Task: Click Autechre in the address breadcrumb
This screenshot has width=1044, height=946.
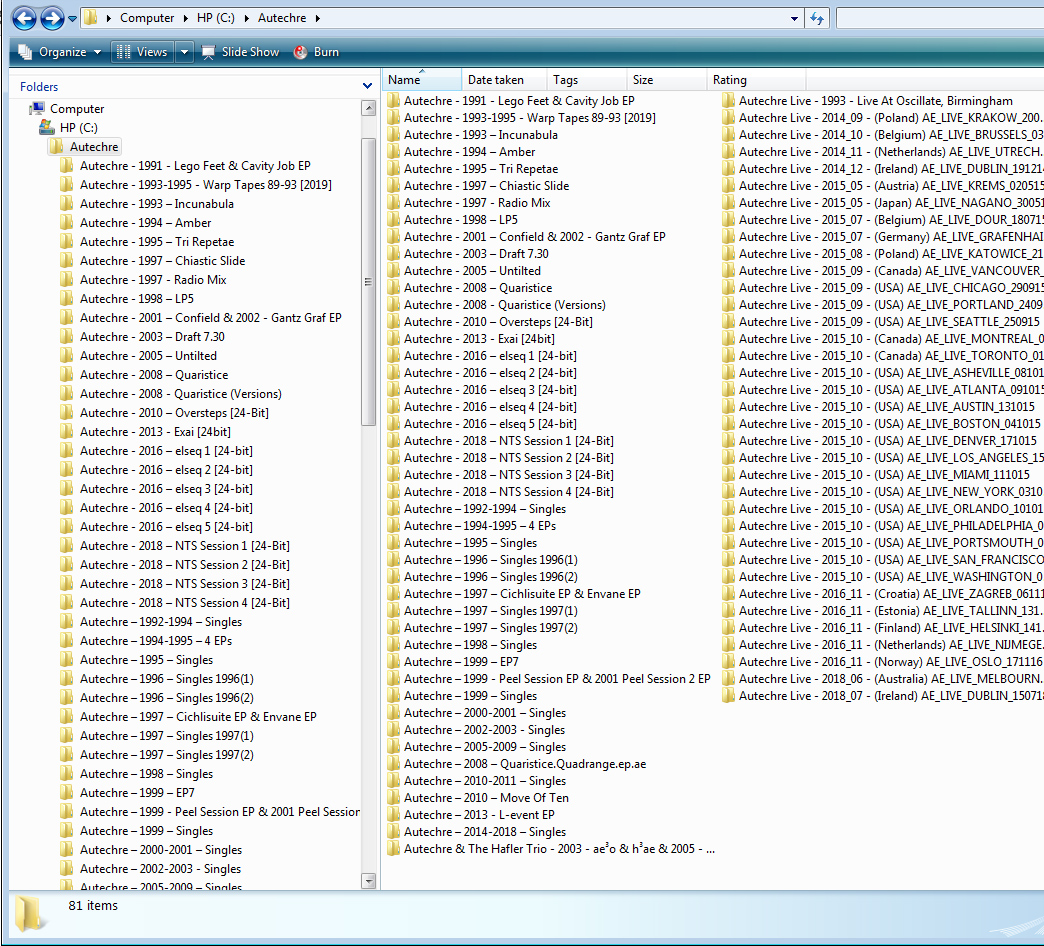Action: [x=282, y=18]
